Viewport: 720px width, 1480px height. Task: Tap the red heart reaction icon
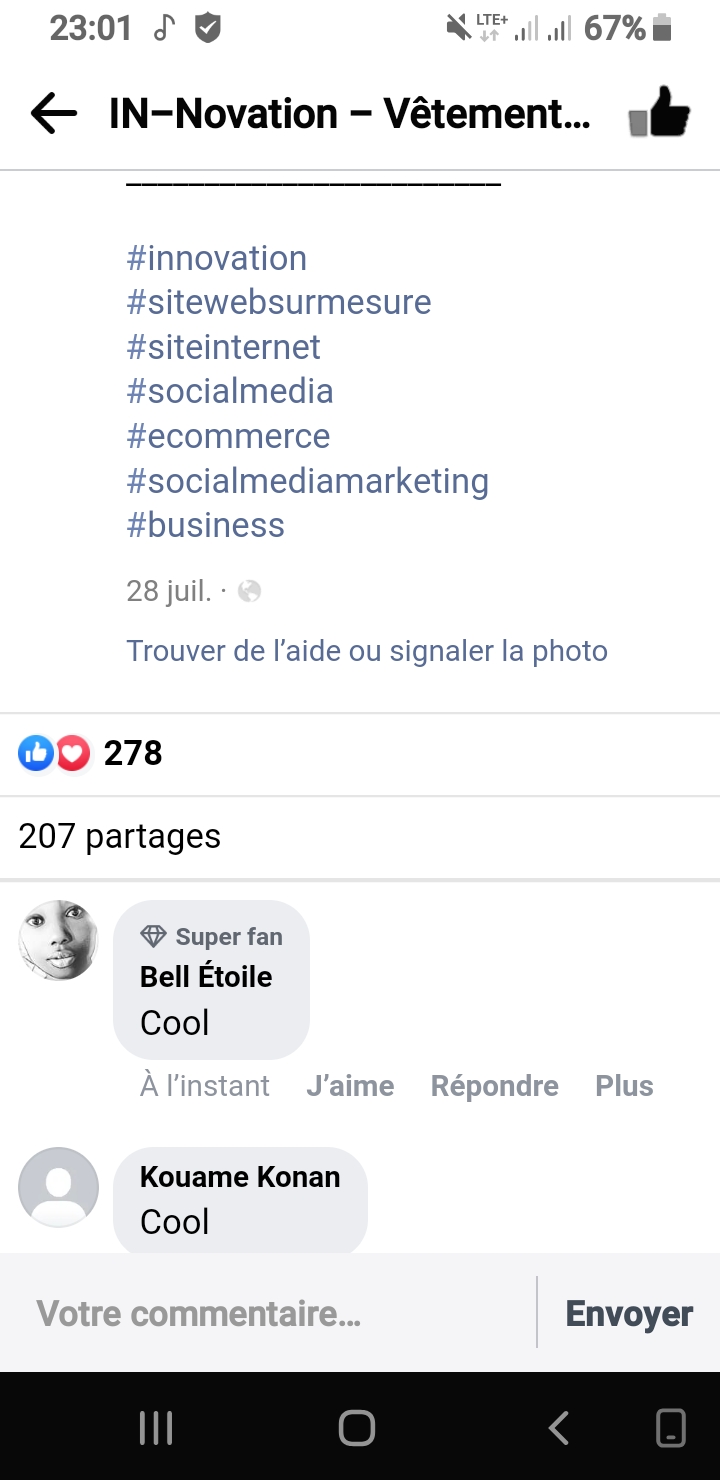pos(73,753)
